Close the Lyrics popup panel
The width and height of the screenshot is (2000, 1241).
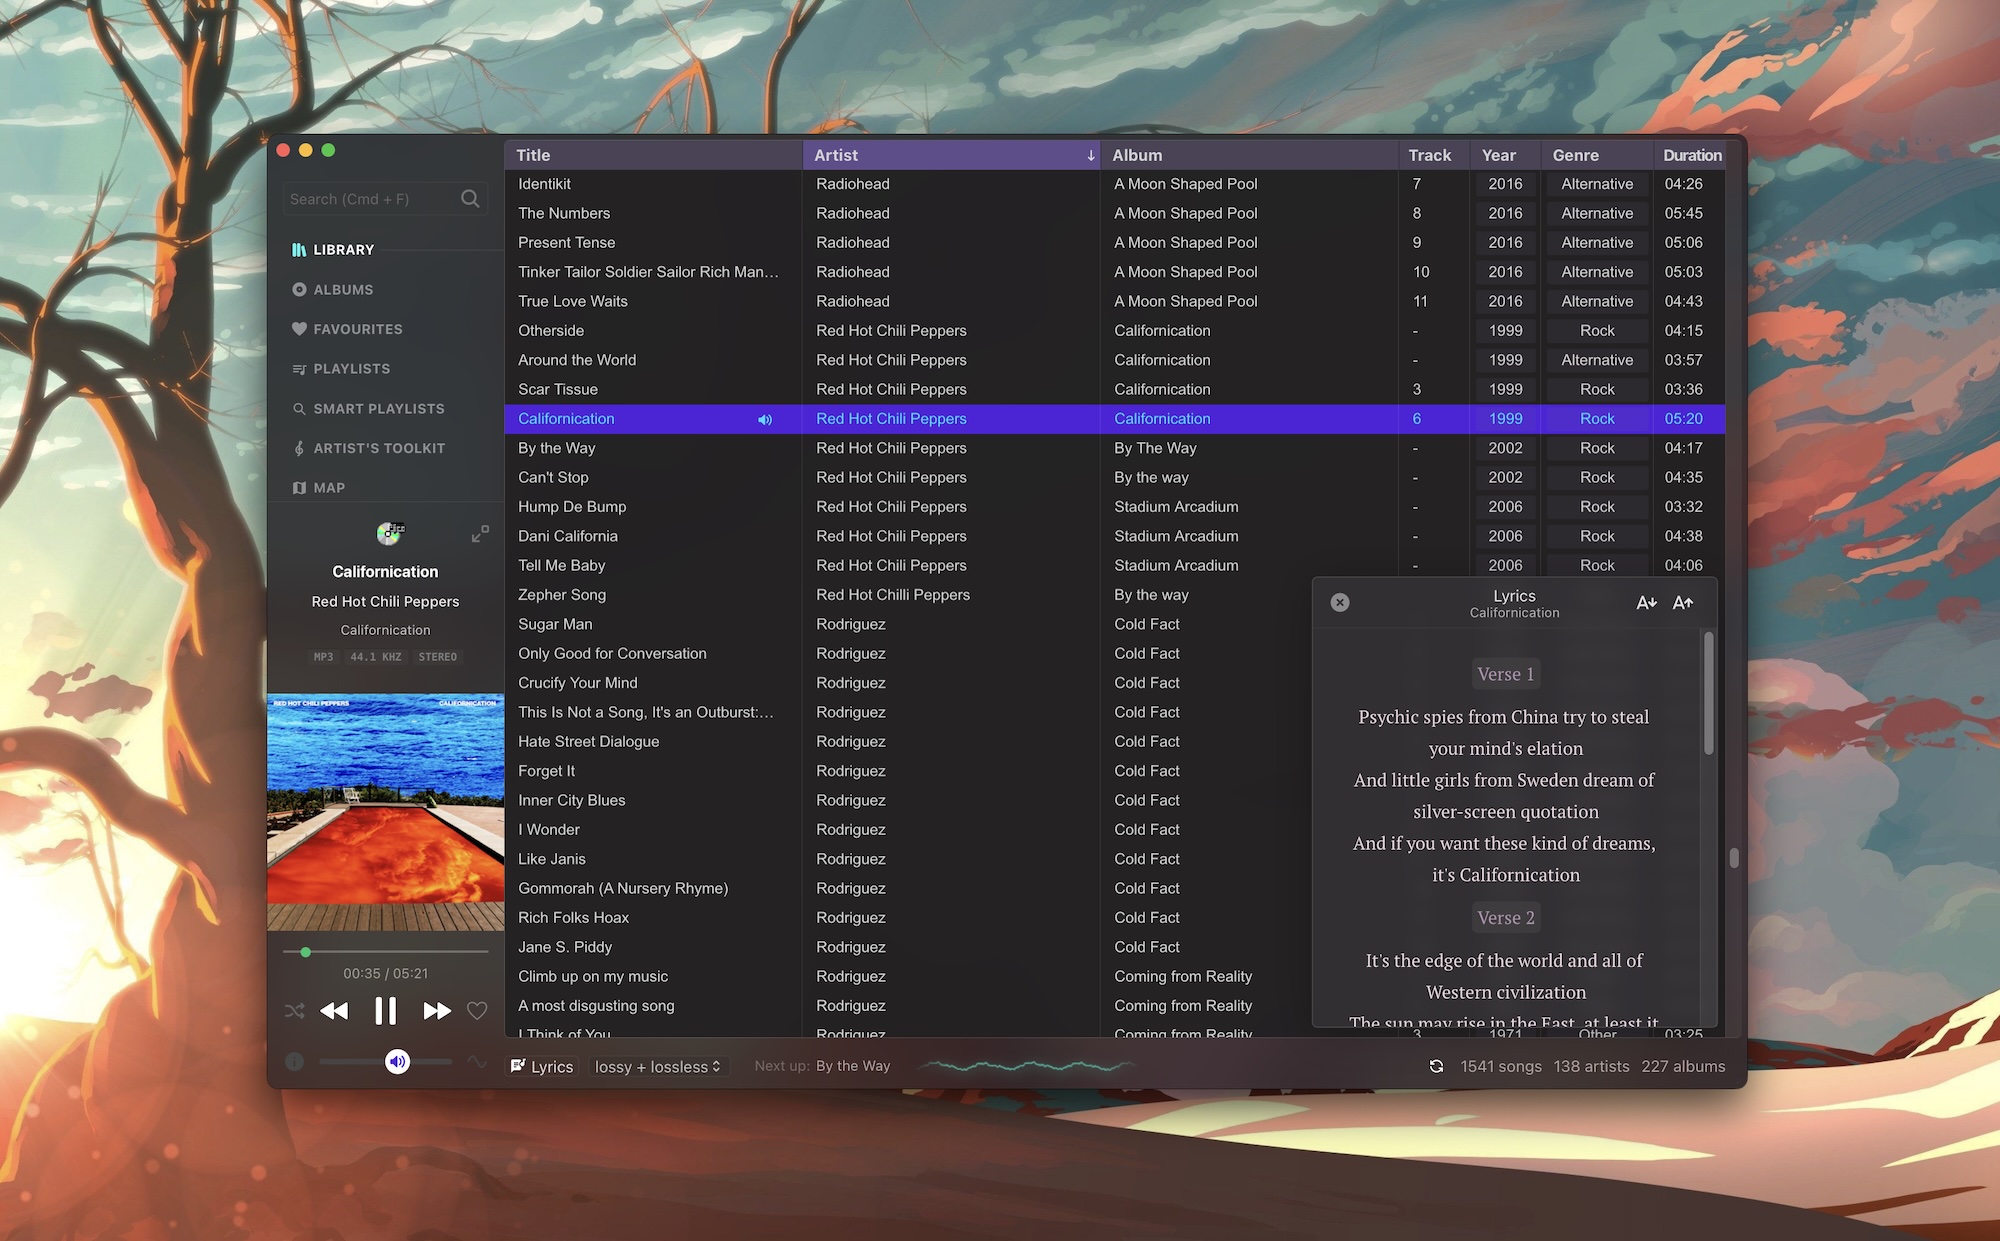(1340, 602)
